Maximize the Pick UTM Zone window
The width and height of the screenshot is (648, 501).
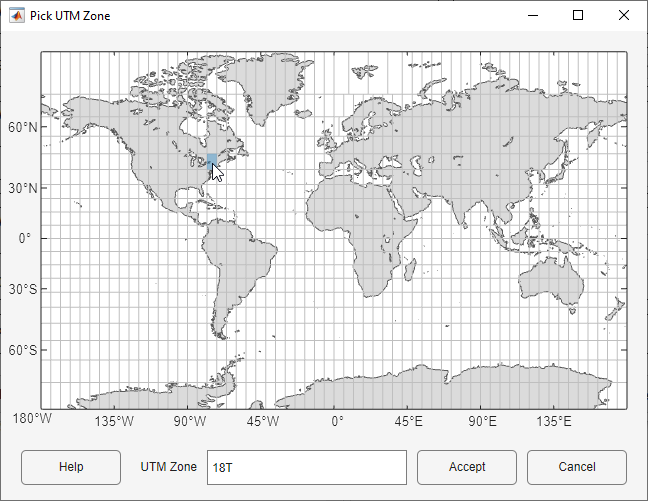coord(578,16)
